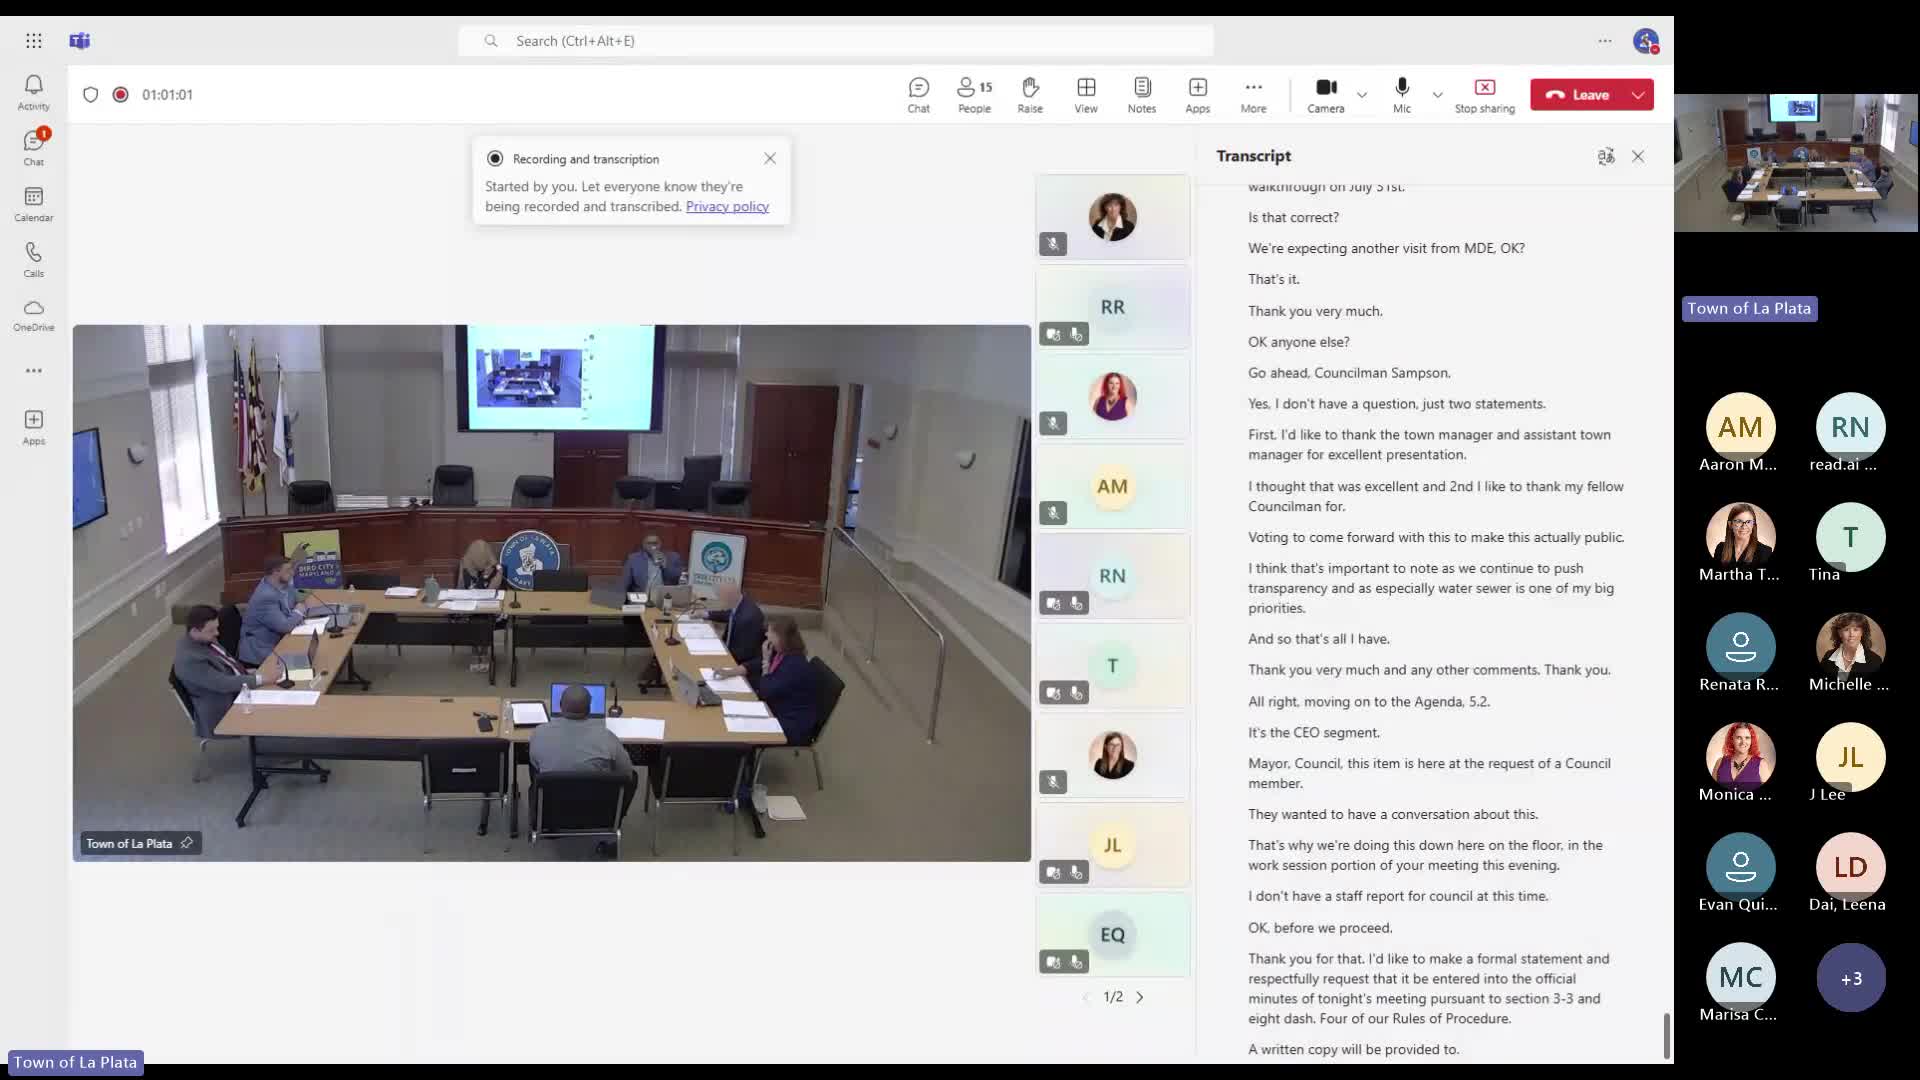Screen dimensions: 1920x1080
Task: Open the More actions menu in the toolbar
Action: (x=1253, y=94)
